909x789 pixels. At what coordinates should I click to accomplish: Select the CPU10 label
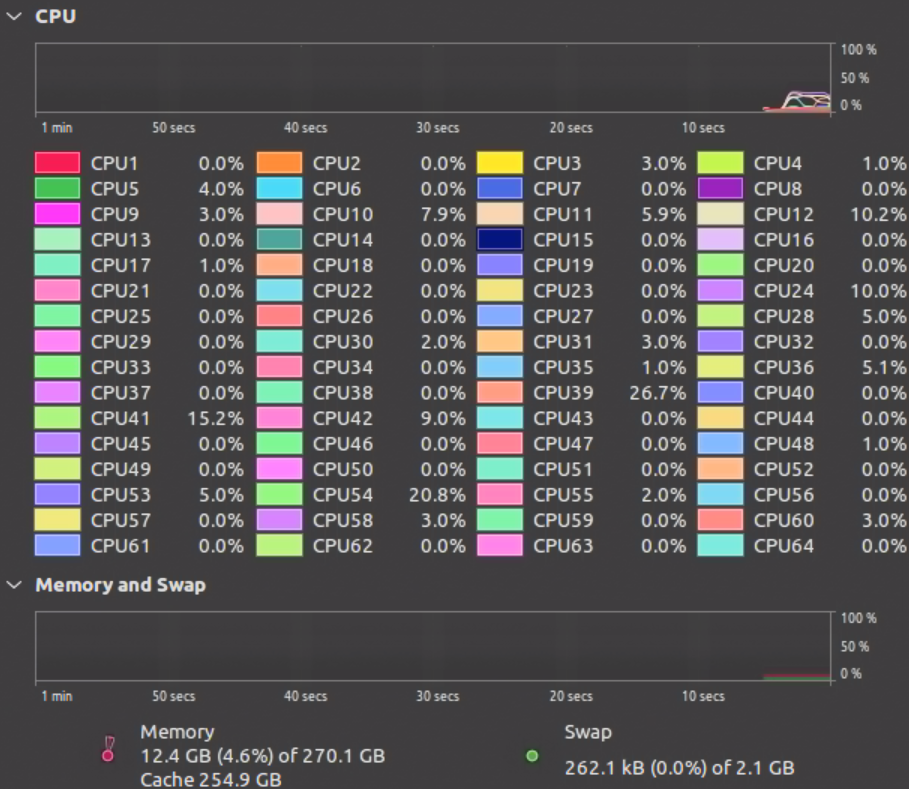[x=343, y=214]
